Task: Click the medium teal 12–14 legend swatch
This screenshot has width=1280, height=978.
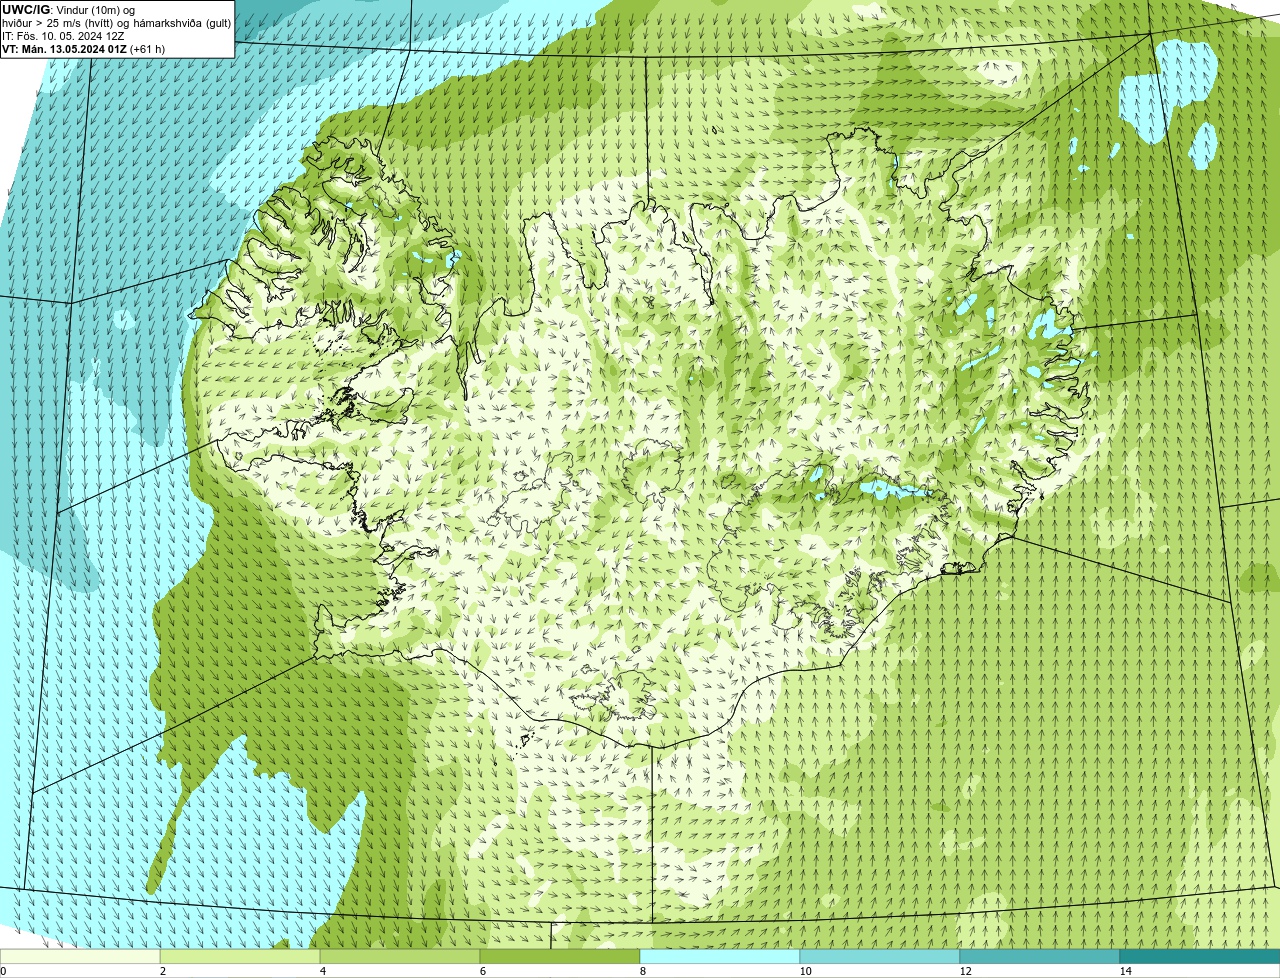Action: point(1040,956)
